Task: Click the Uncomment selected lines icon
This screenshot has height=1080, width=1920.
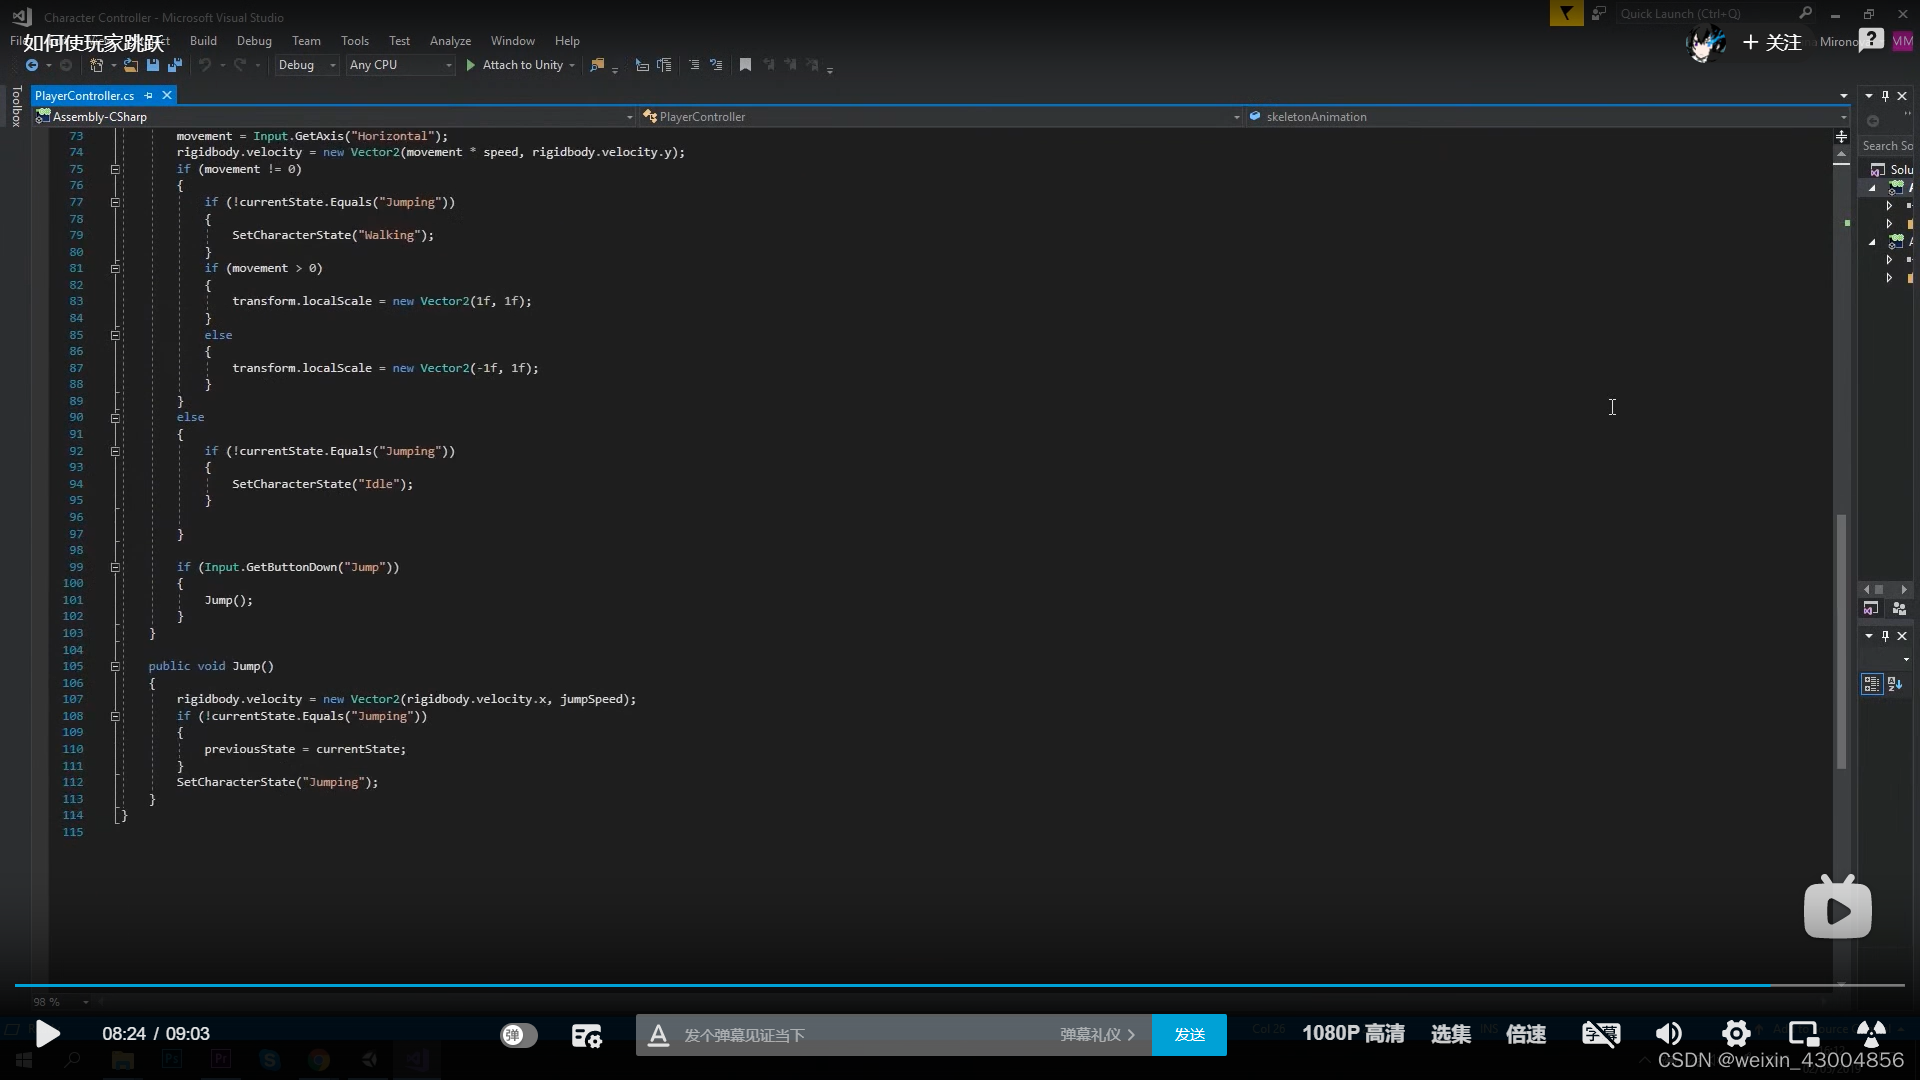Action: [x=716, y=65]
